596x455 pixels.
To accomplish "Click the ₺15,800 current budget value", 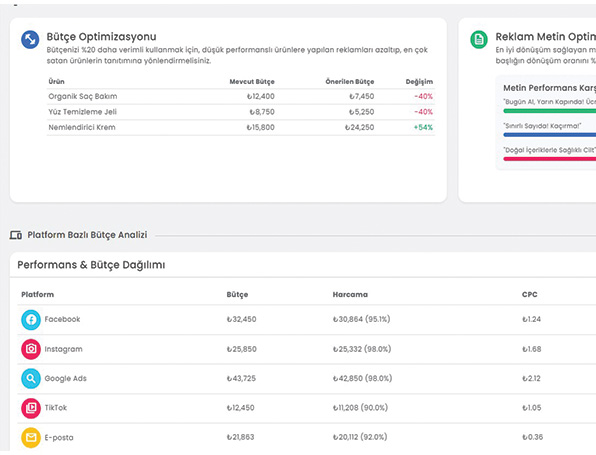I will 260,127.
